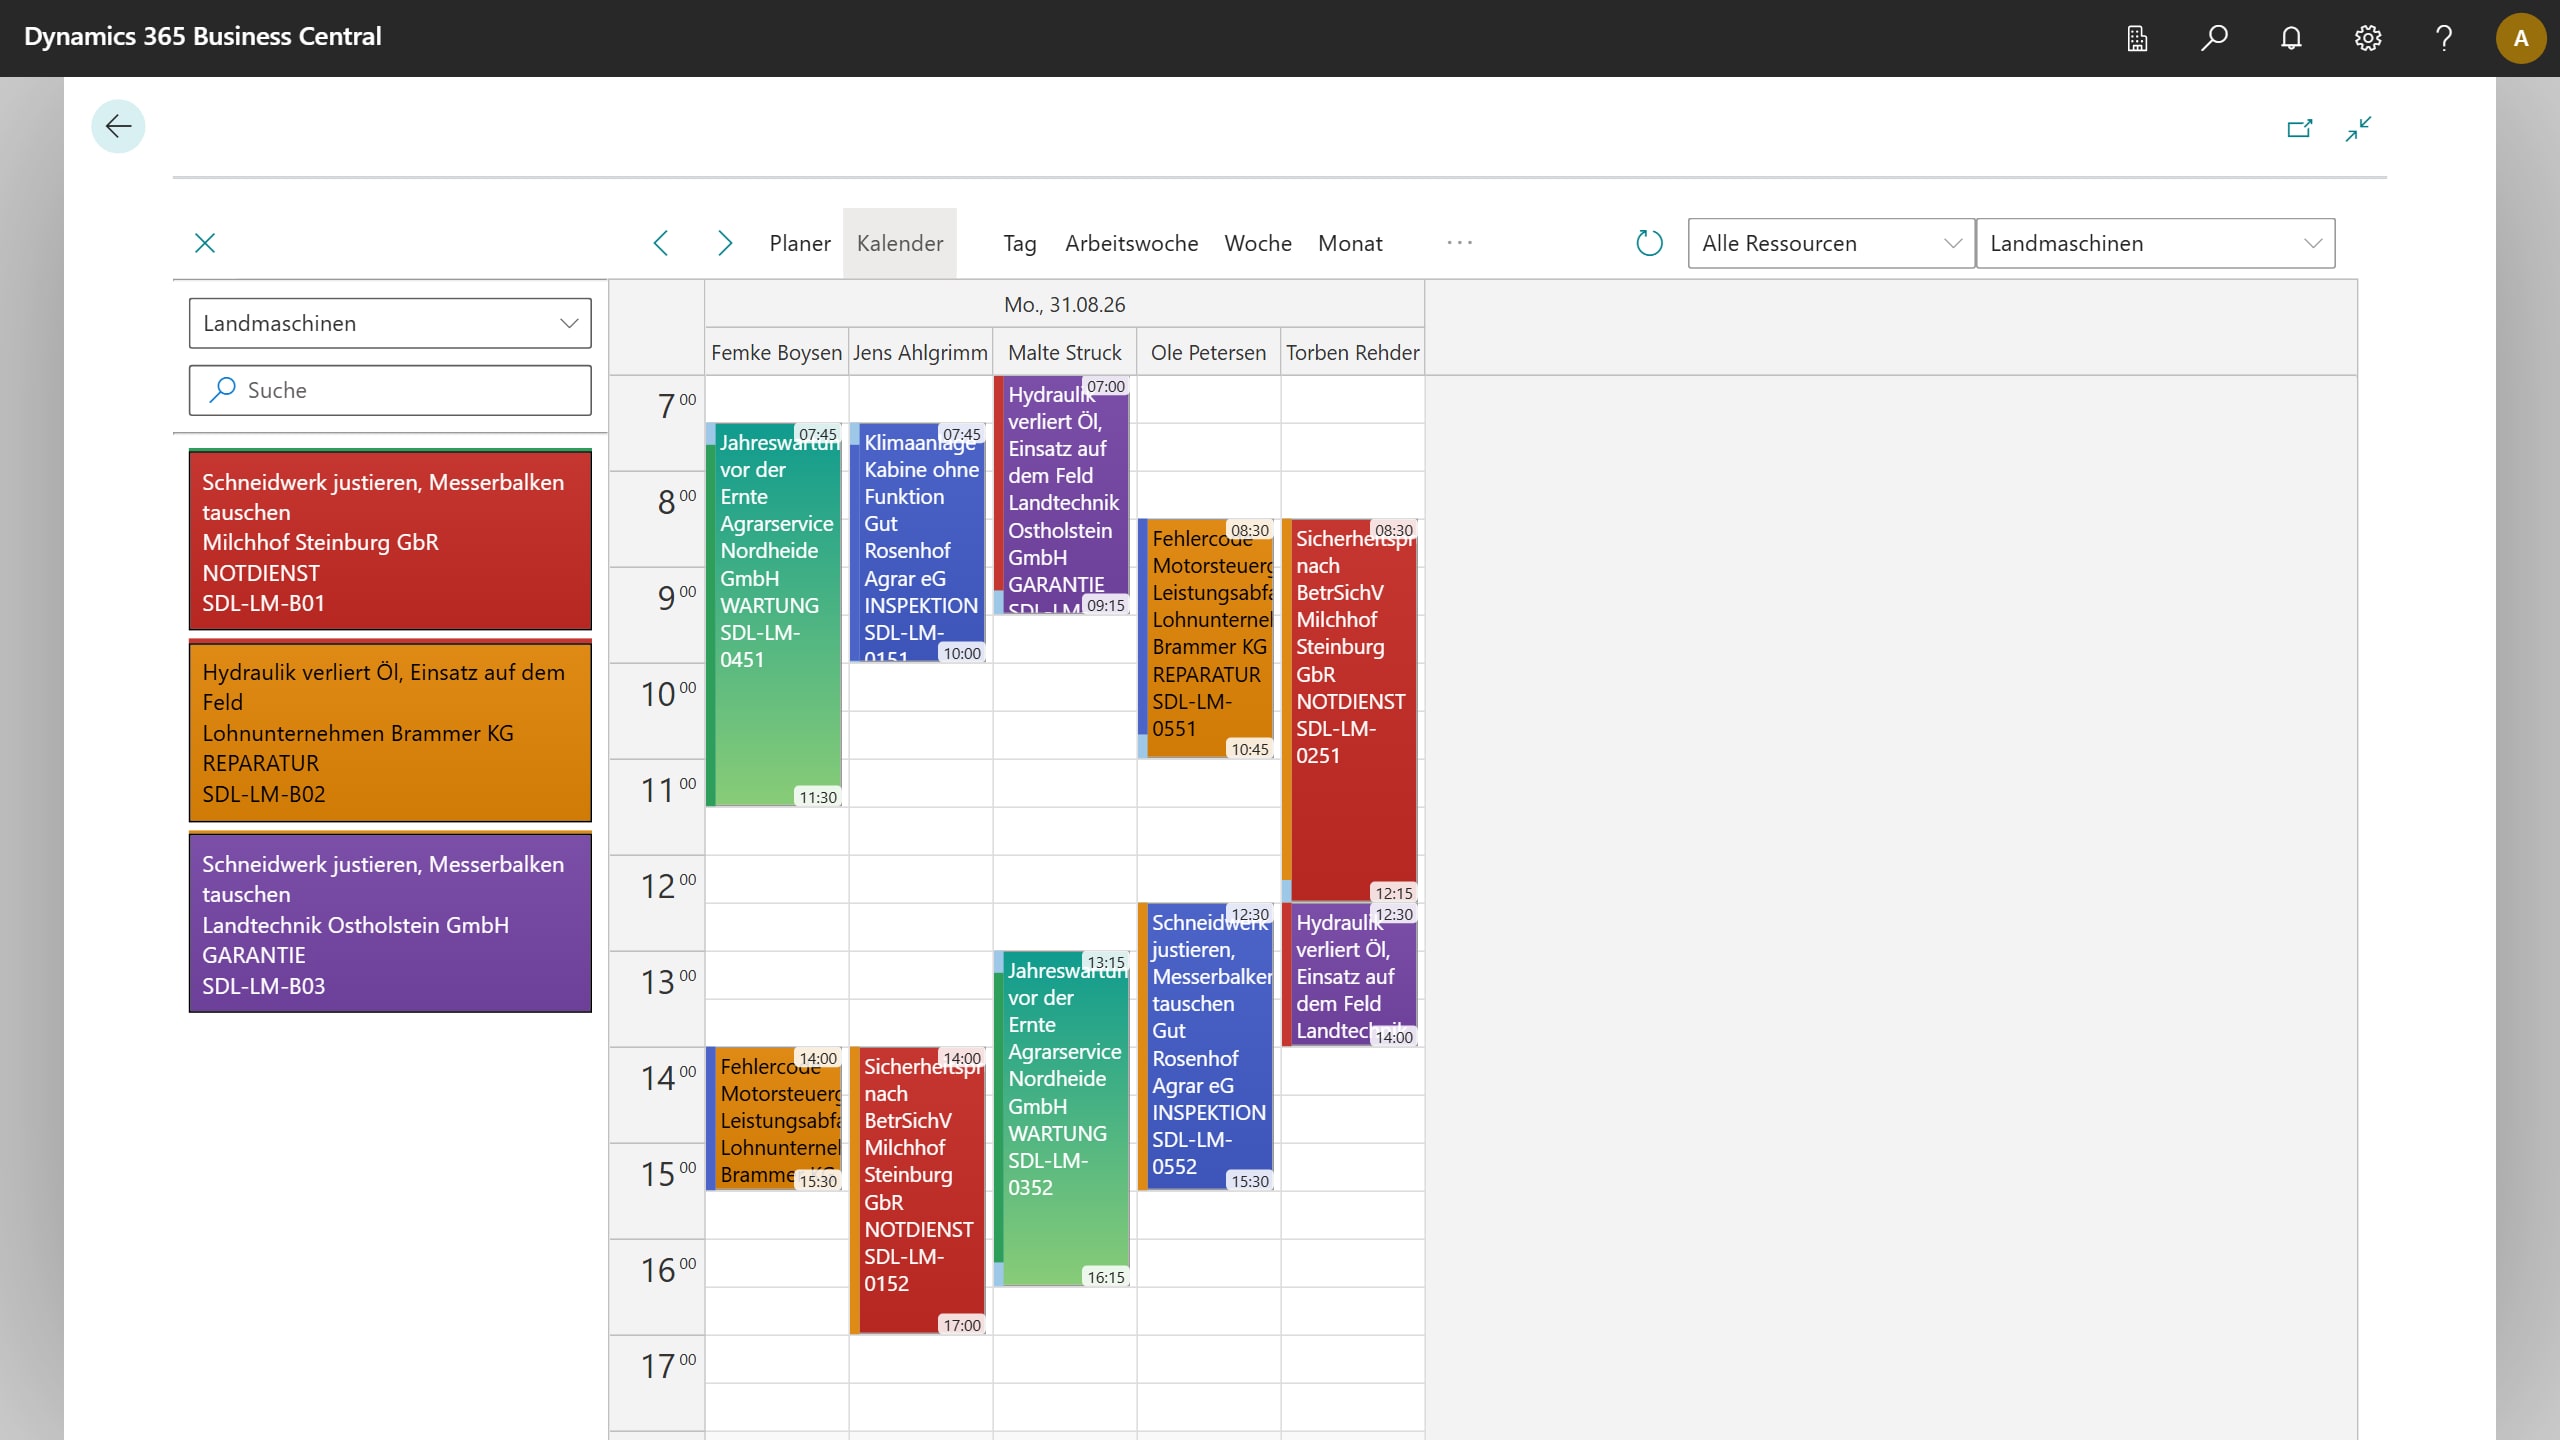This screenshot has width=2560, height=1440.
Task: Go to next day arrow
Action: (725, 243)
